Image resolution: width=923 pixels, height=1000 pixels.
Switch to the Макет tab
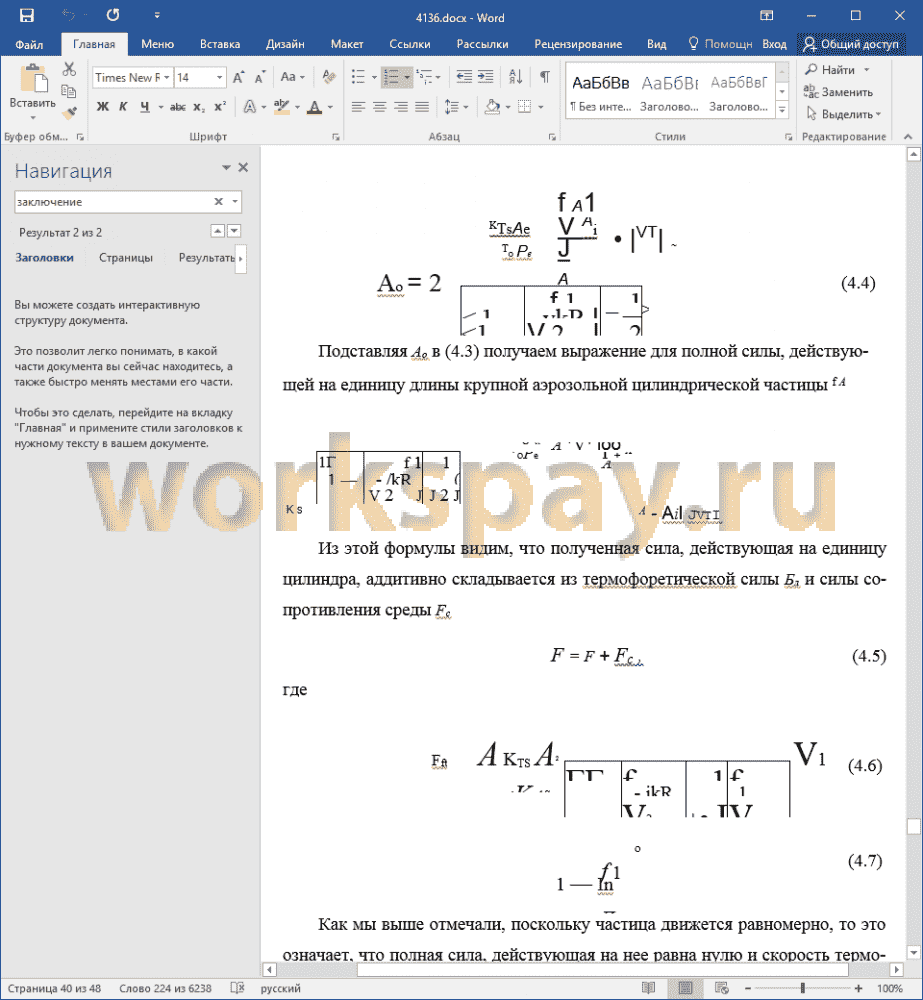point(347,44)
